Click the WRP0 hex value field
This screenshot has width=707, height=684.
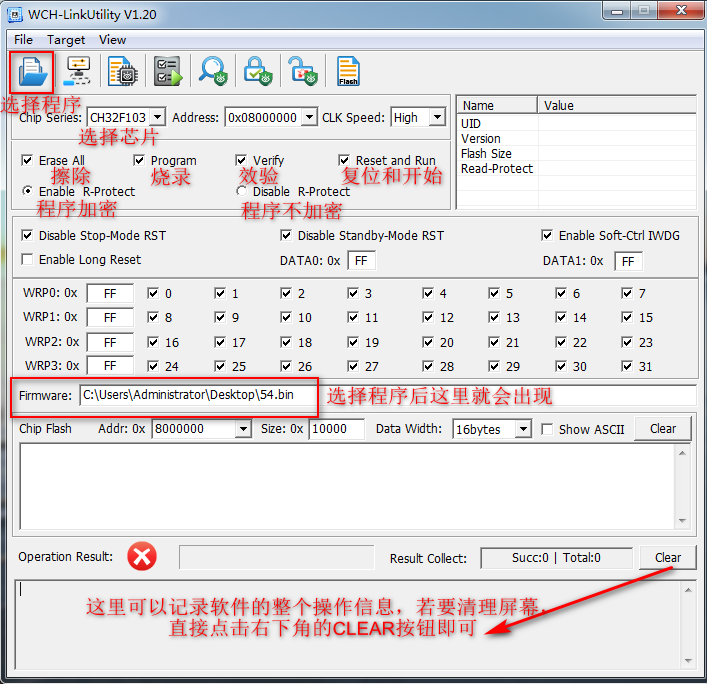tap(110, 294)
